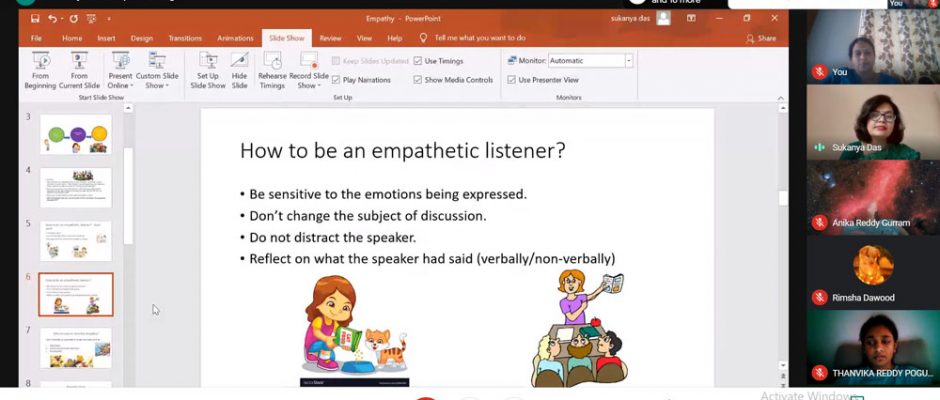
Task: Start Rehearse Timings
Action: point(272,70)
